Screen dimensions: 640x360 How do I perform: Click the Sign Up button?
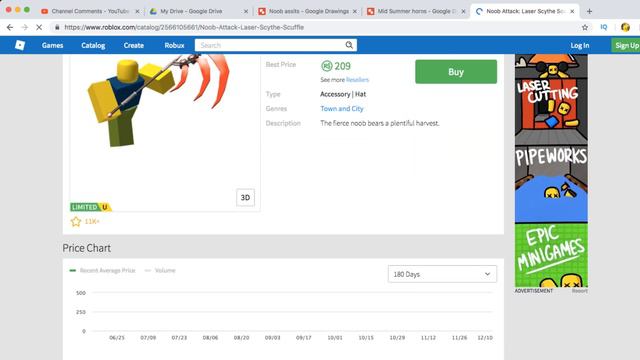click(626, 45)
